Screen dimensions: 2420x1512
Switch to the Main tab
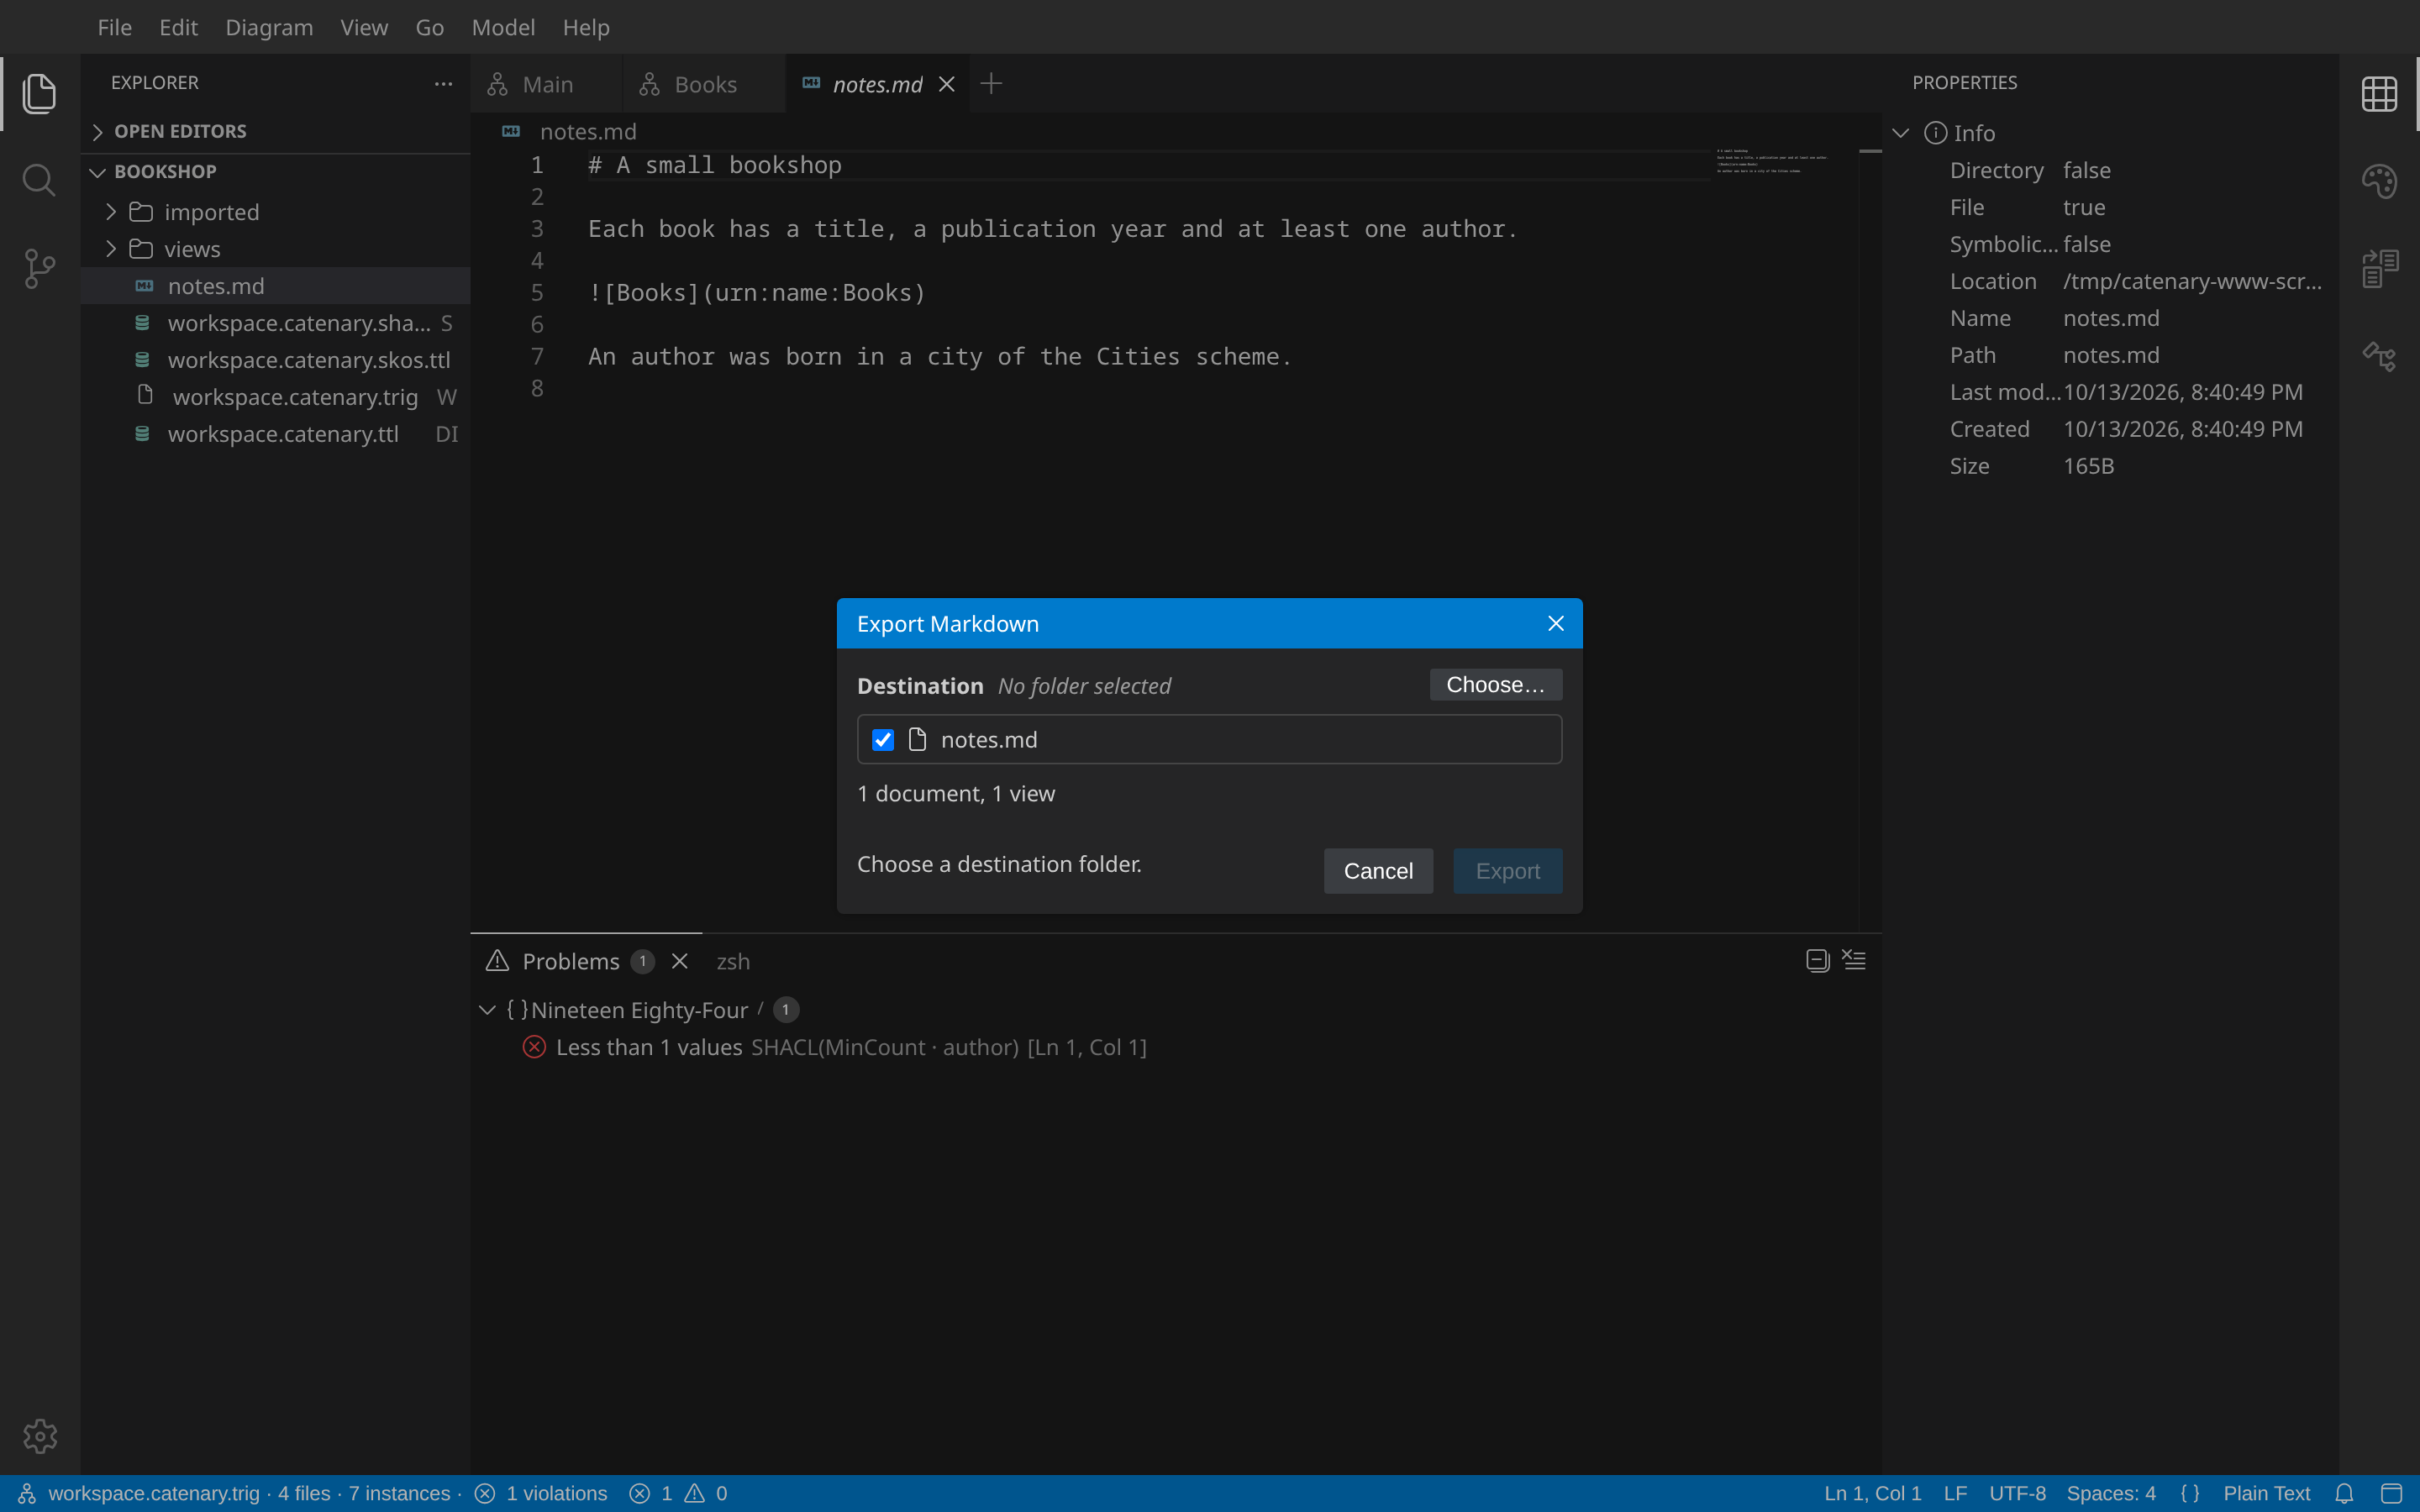(x=546, y=85)
